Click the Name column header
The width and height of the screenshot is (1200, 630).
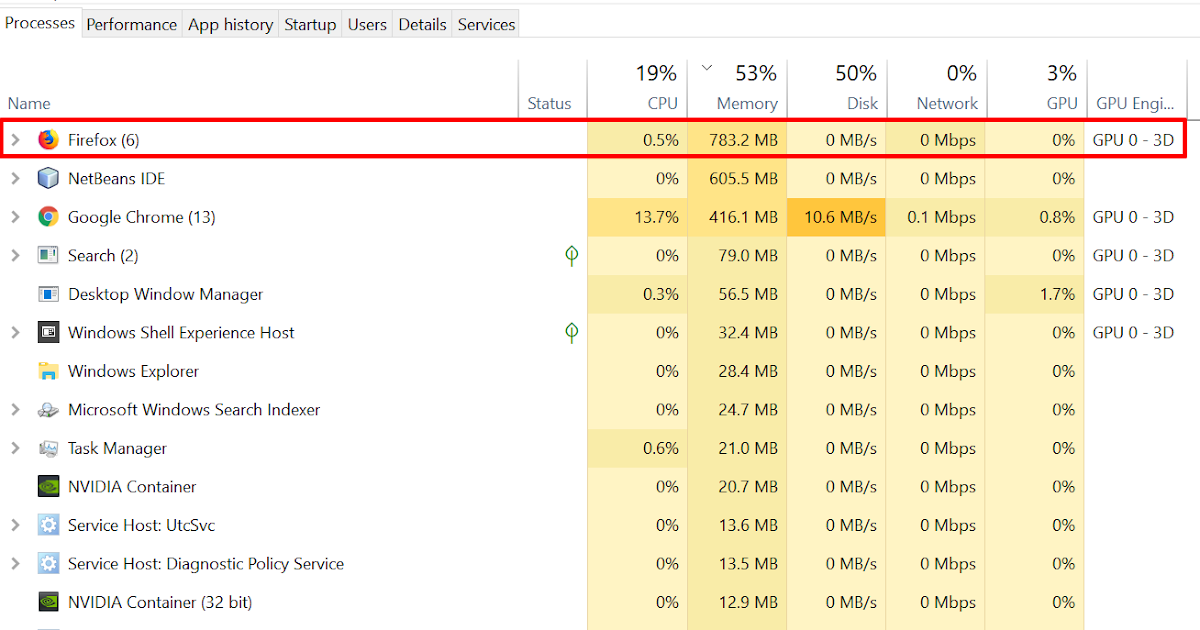pos(28,103)
